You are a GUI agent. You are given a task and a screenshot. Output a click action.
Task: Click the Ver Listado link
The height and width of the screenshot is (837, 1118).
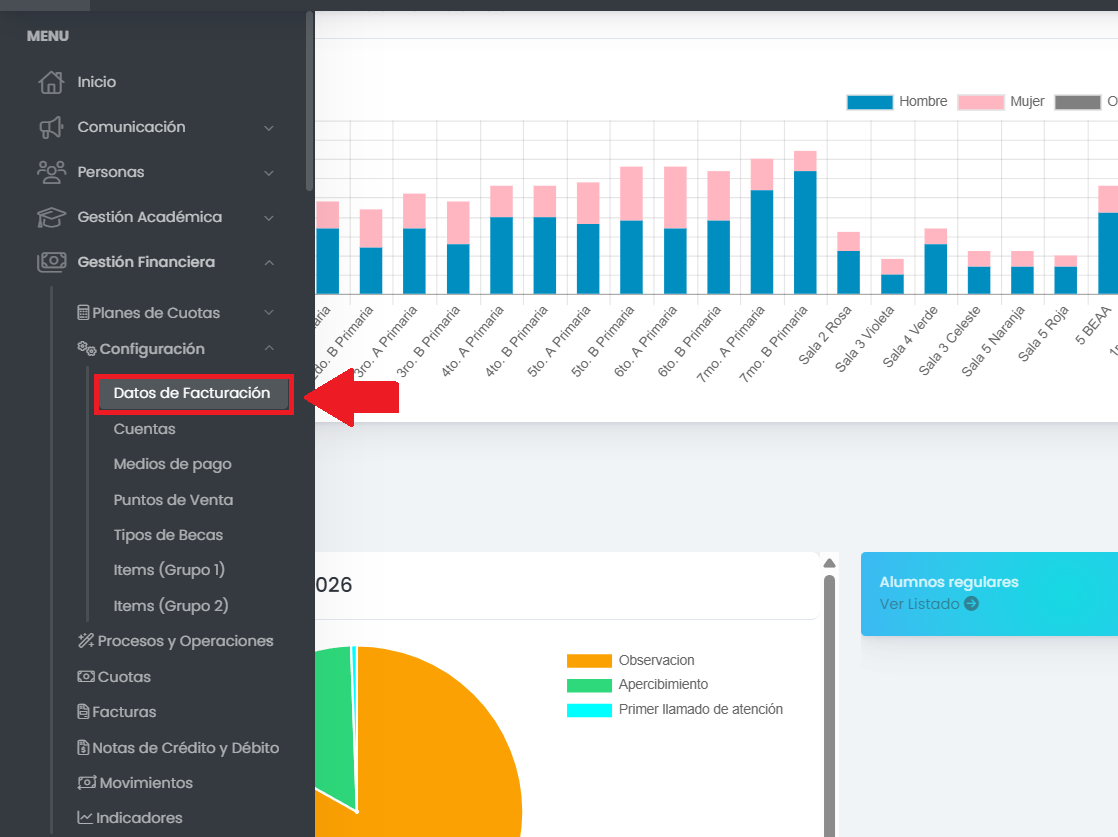coord(919,604)
